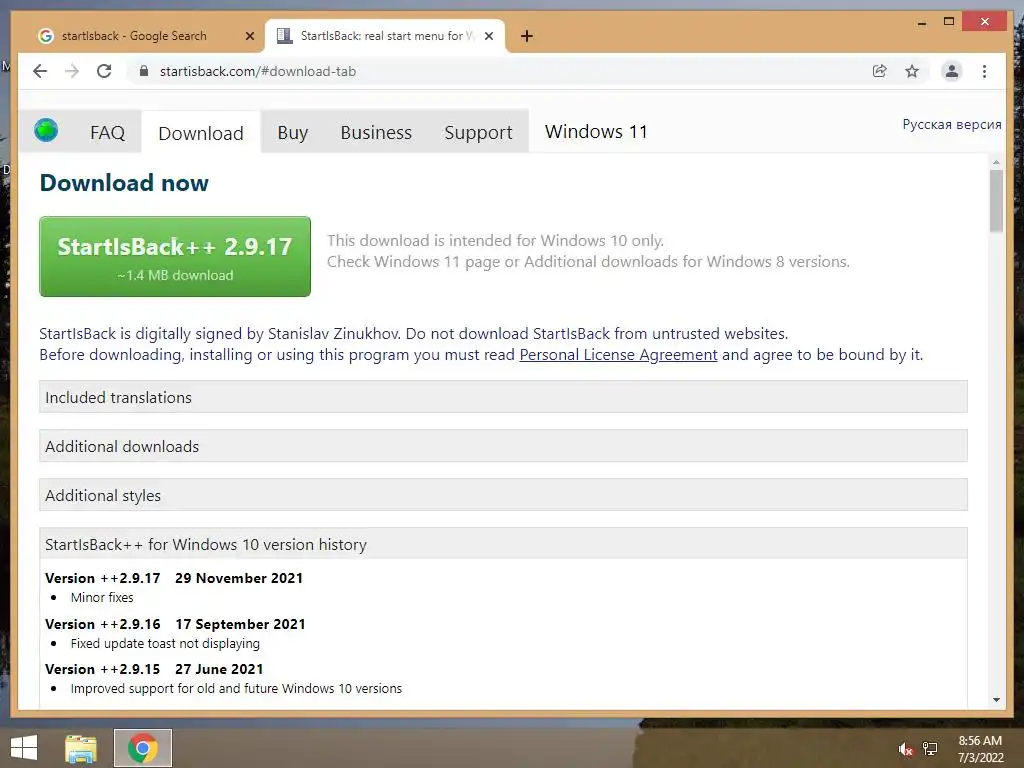Go back using the browser back arrow
The height and width of the screenshot is (768, 1024).
[x=40, y=71]
